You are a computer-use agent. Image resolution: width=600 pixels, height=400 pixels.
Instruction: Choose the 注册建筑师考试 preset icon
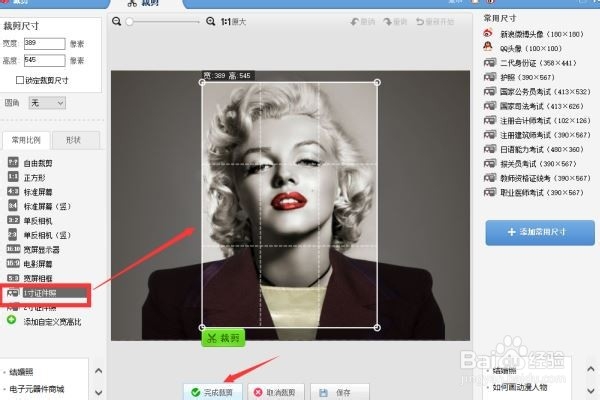coord(490,135)
